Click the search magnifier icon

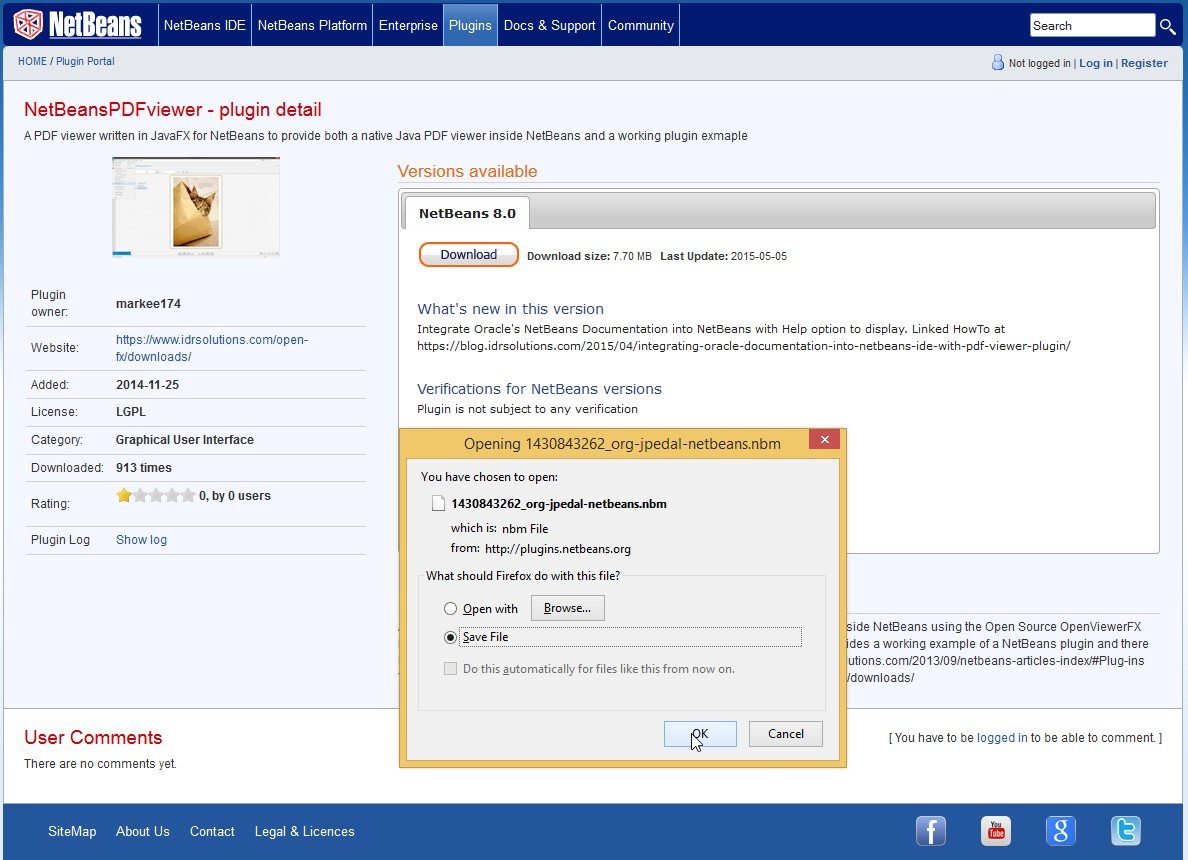click(x=1167, y=26)
